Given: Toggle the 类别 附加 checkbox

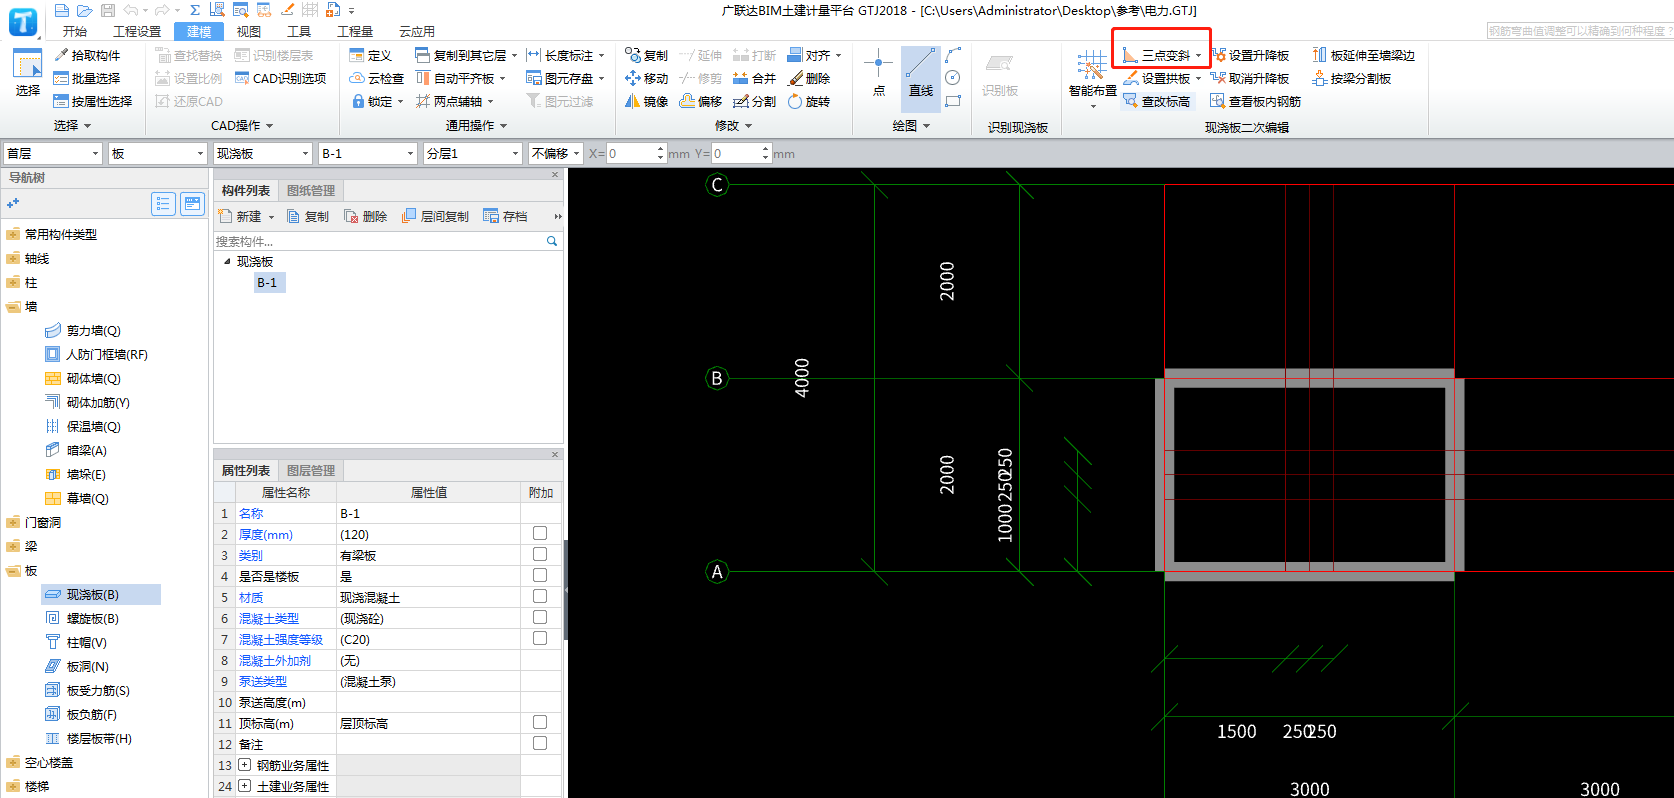Looking at the screenshot, I should (540, 554).
